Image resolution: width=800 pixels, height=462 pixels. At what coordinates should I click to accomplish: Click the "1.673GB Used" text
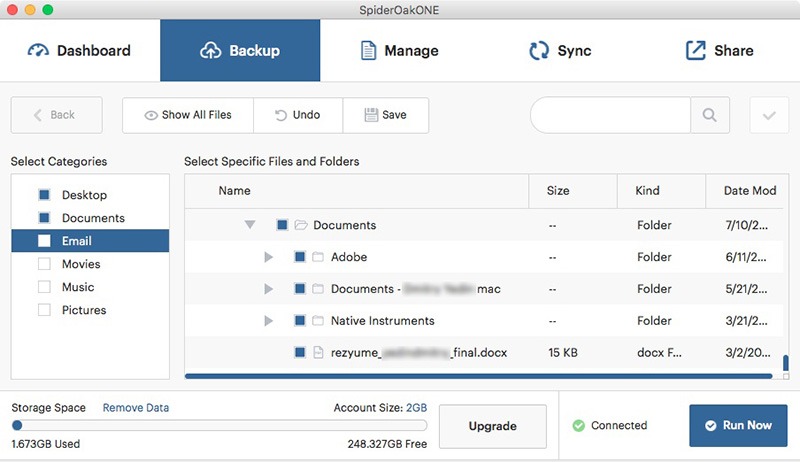click(x=46, y=444)
